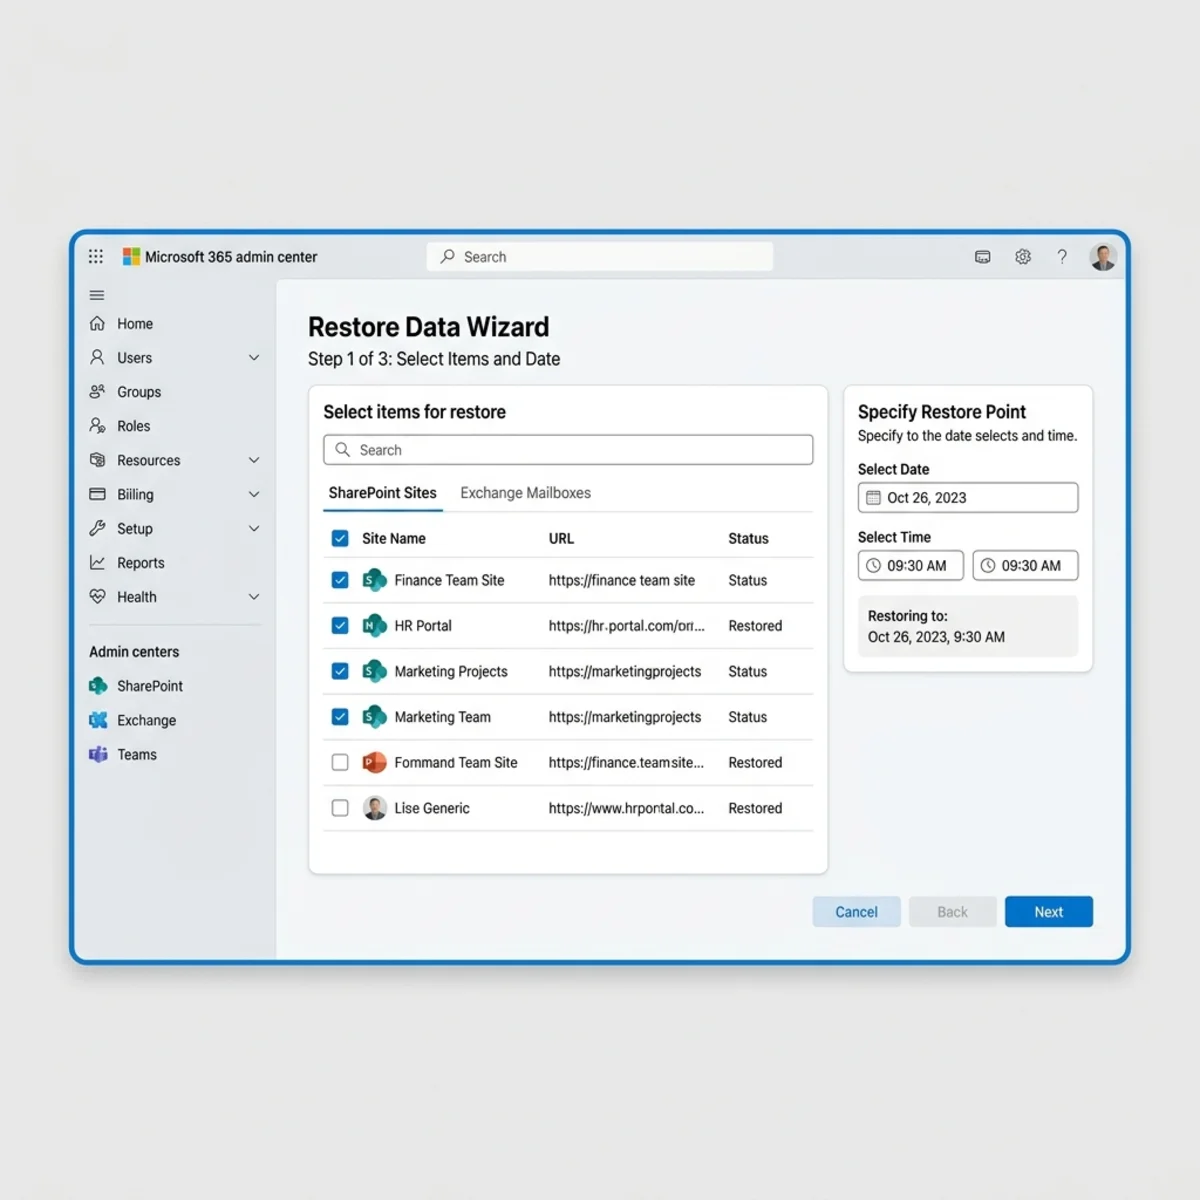Screen dimensions: 1200x1200
Task: Uncheck the HR Portal checkbox
Action: click(x=340, y=625)
